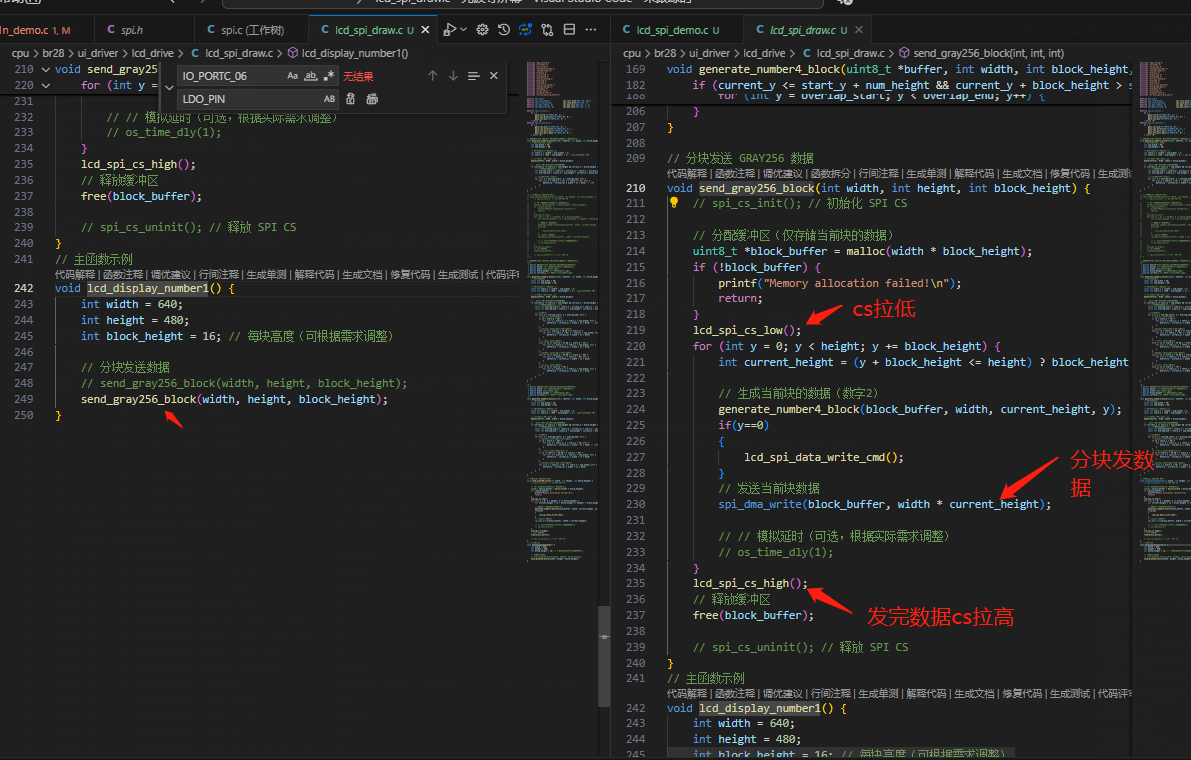Screen dimensions: 1191x760
Task: Toggle Match Case in the find box
Action: (x=292, y=76)
